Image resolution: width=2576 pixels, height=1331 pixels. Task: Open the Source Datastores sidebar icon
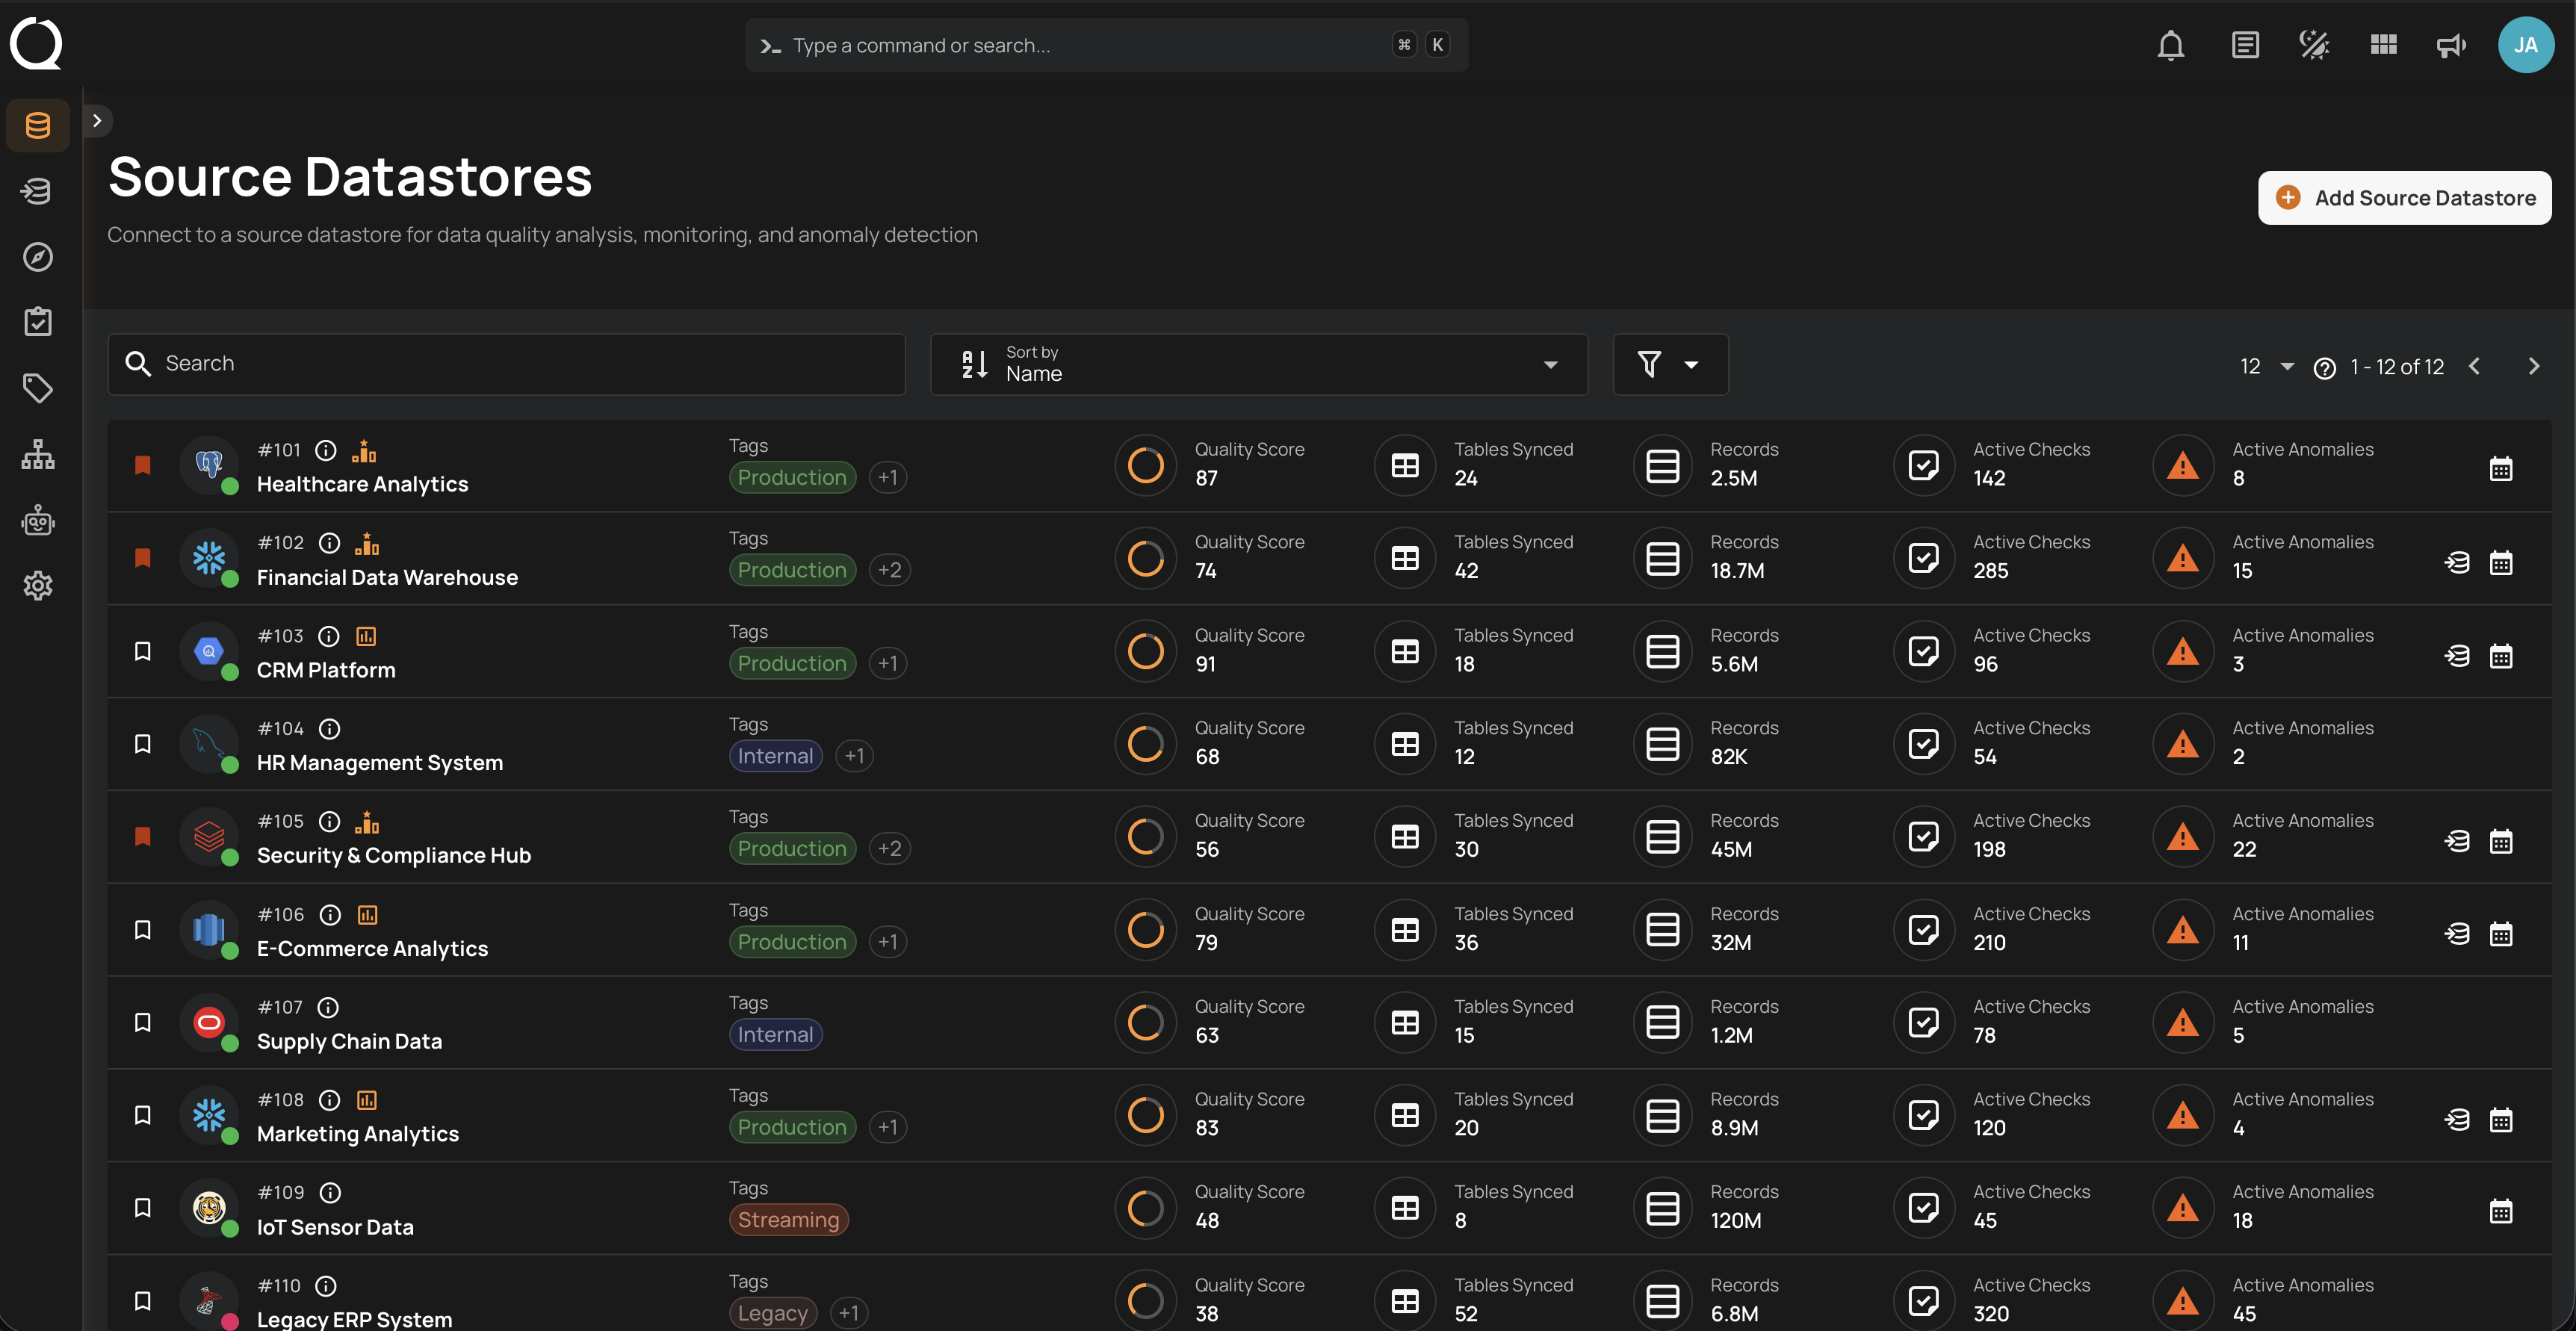tap(37, 125)
